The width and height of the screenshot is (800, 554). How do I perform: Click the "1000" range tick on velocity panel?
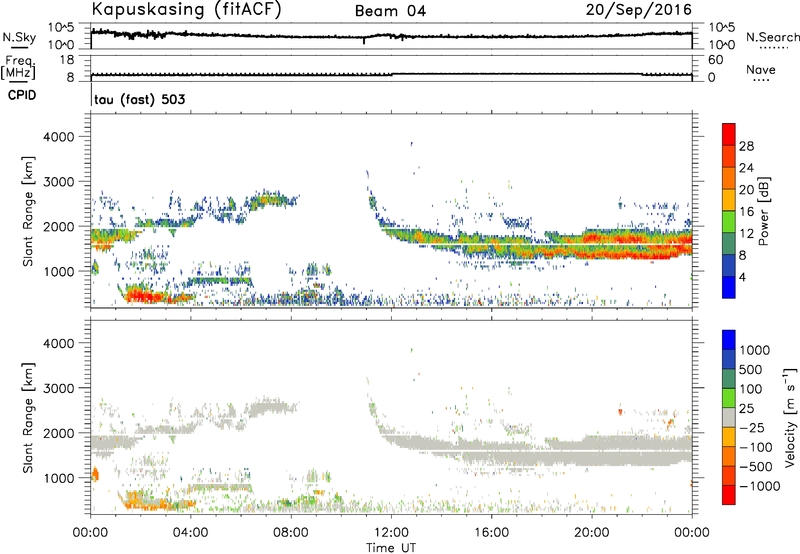(x=58, y=478)
